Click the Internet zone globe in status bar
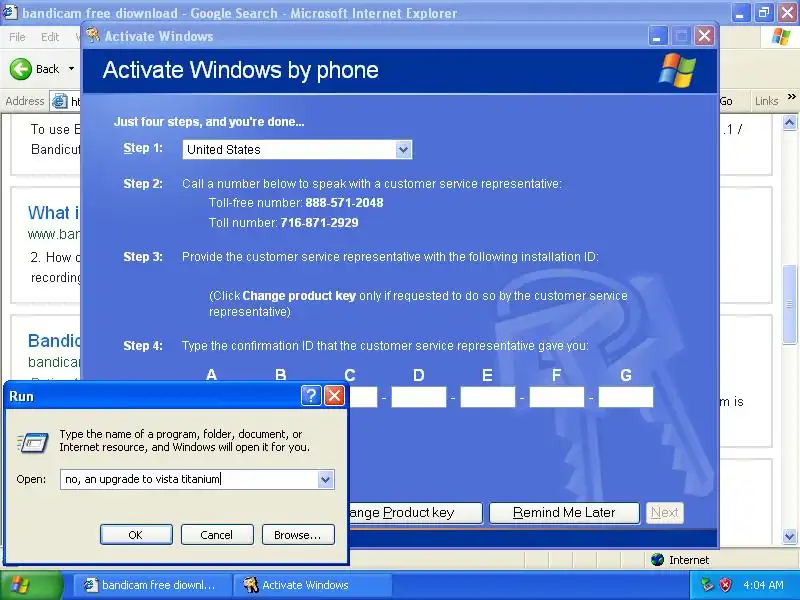Image resolution: width=800 pixels, height=600 pixels. [658, 560]
